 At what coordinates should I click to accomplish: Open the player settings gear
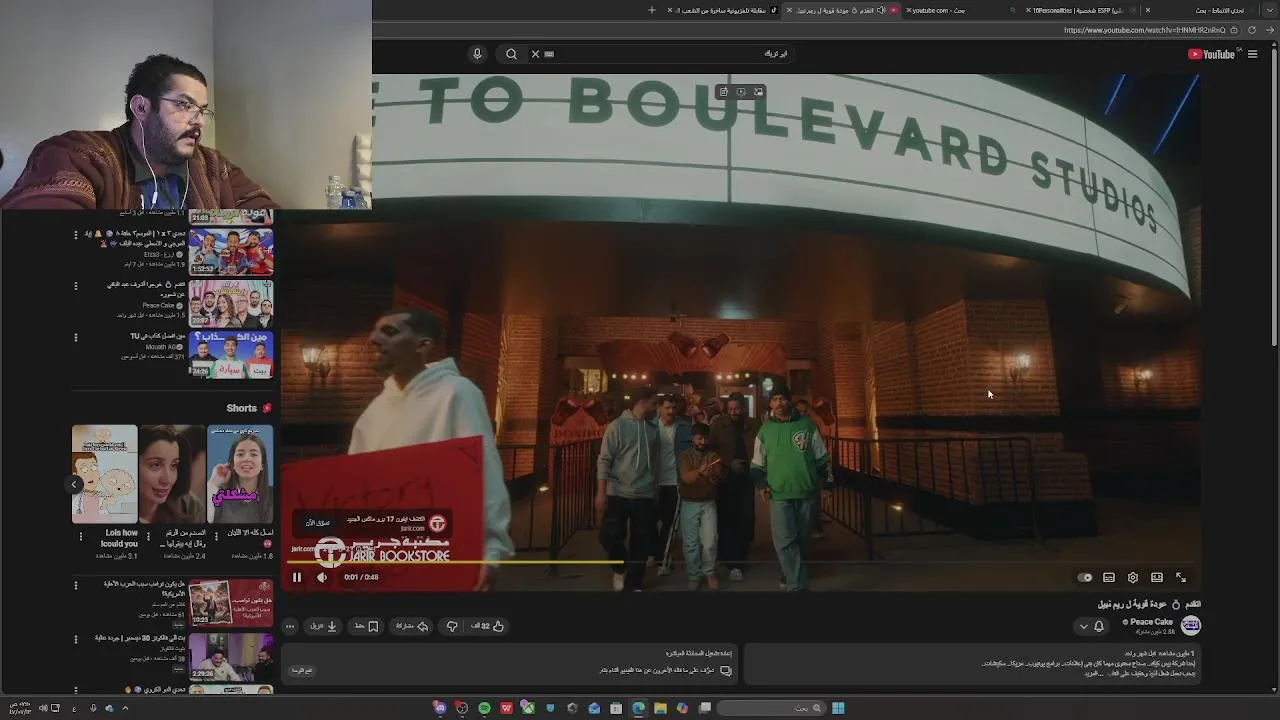[x=1133, y=577]
